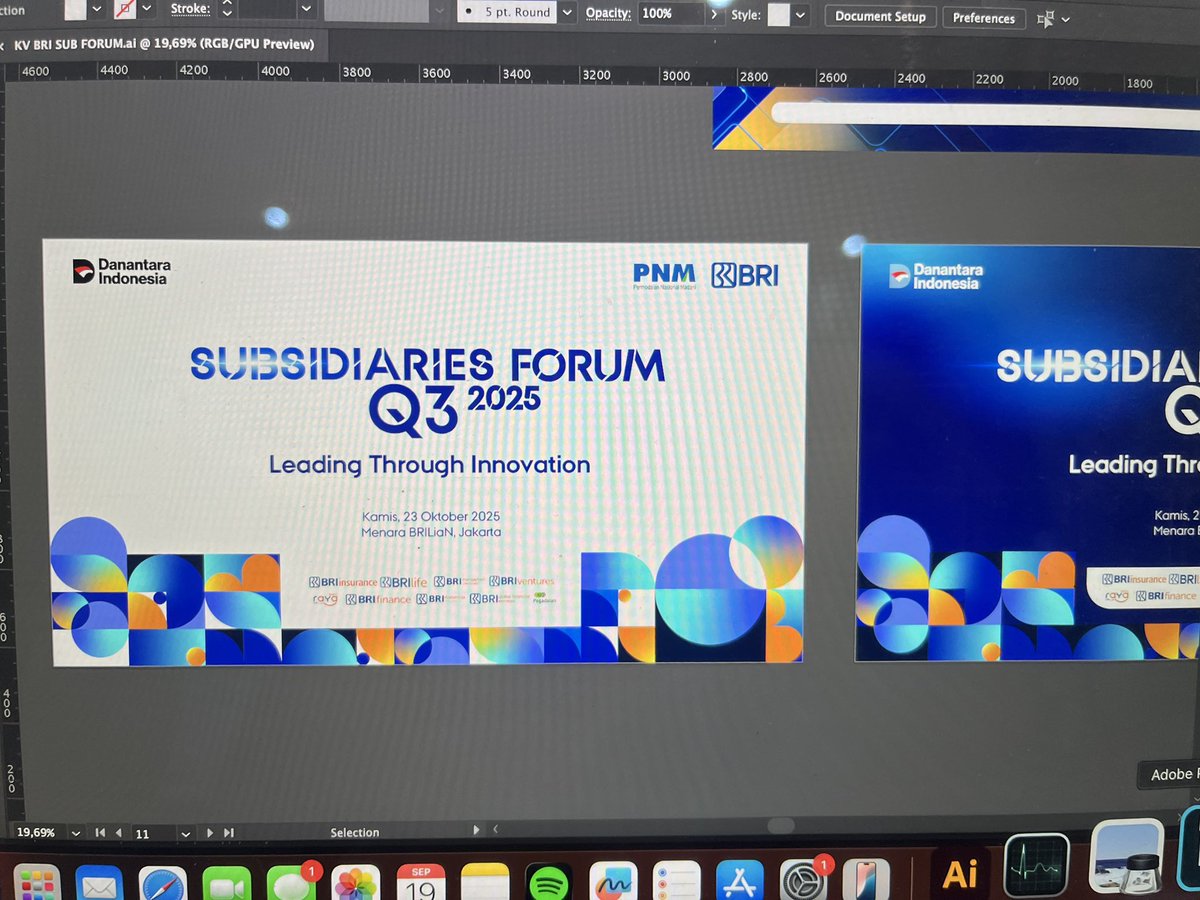Go to last artboard button

coord(229,832)
